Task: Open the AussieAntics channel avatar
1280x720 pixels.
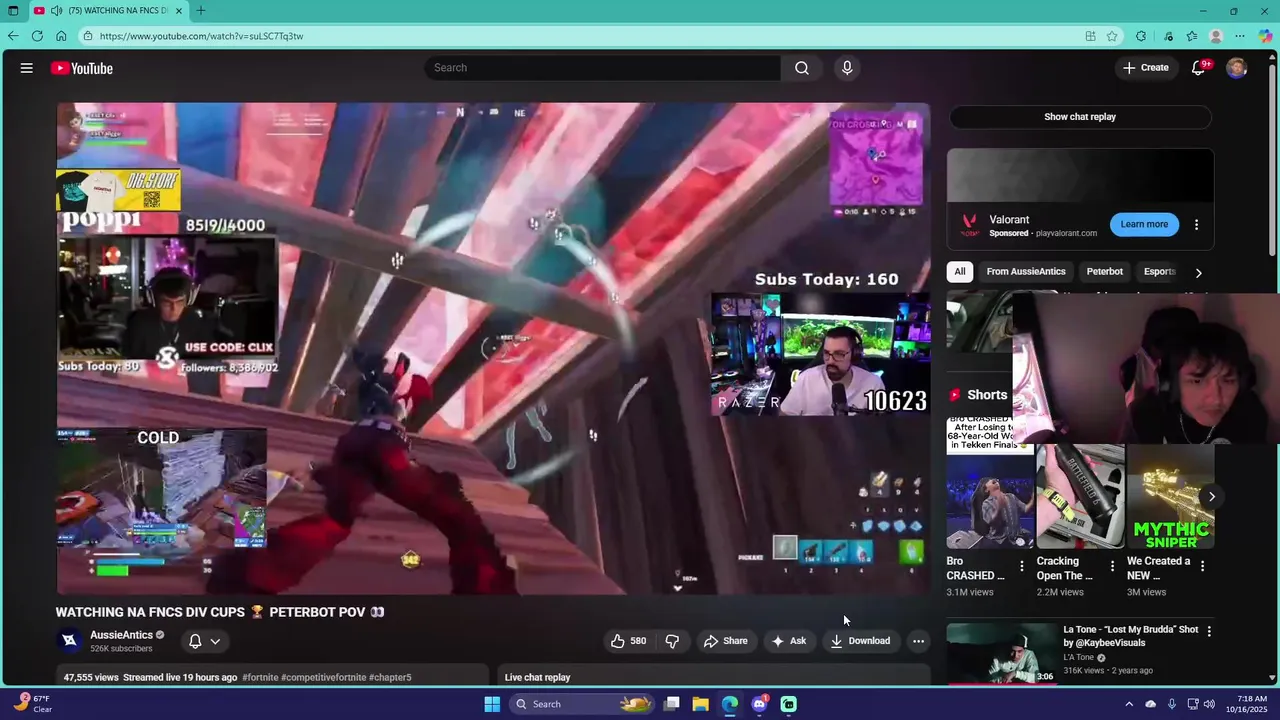Action: tap(69, 640)
